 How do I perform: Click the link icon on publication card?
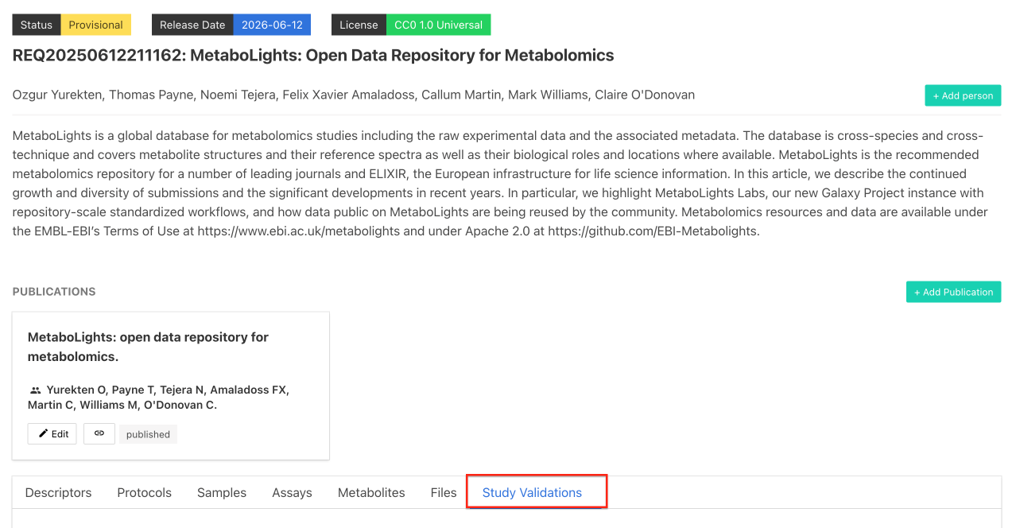99,433
